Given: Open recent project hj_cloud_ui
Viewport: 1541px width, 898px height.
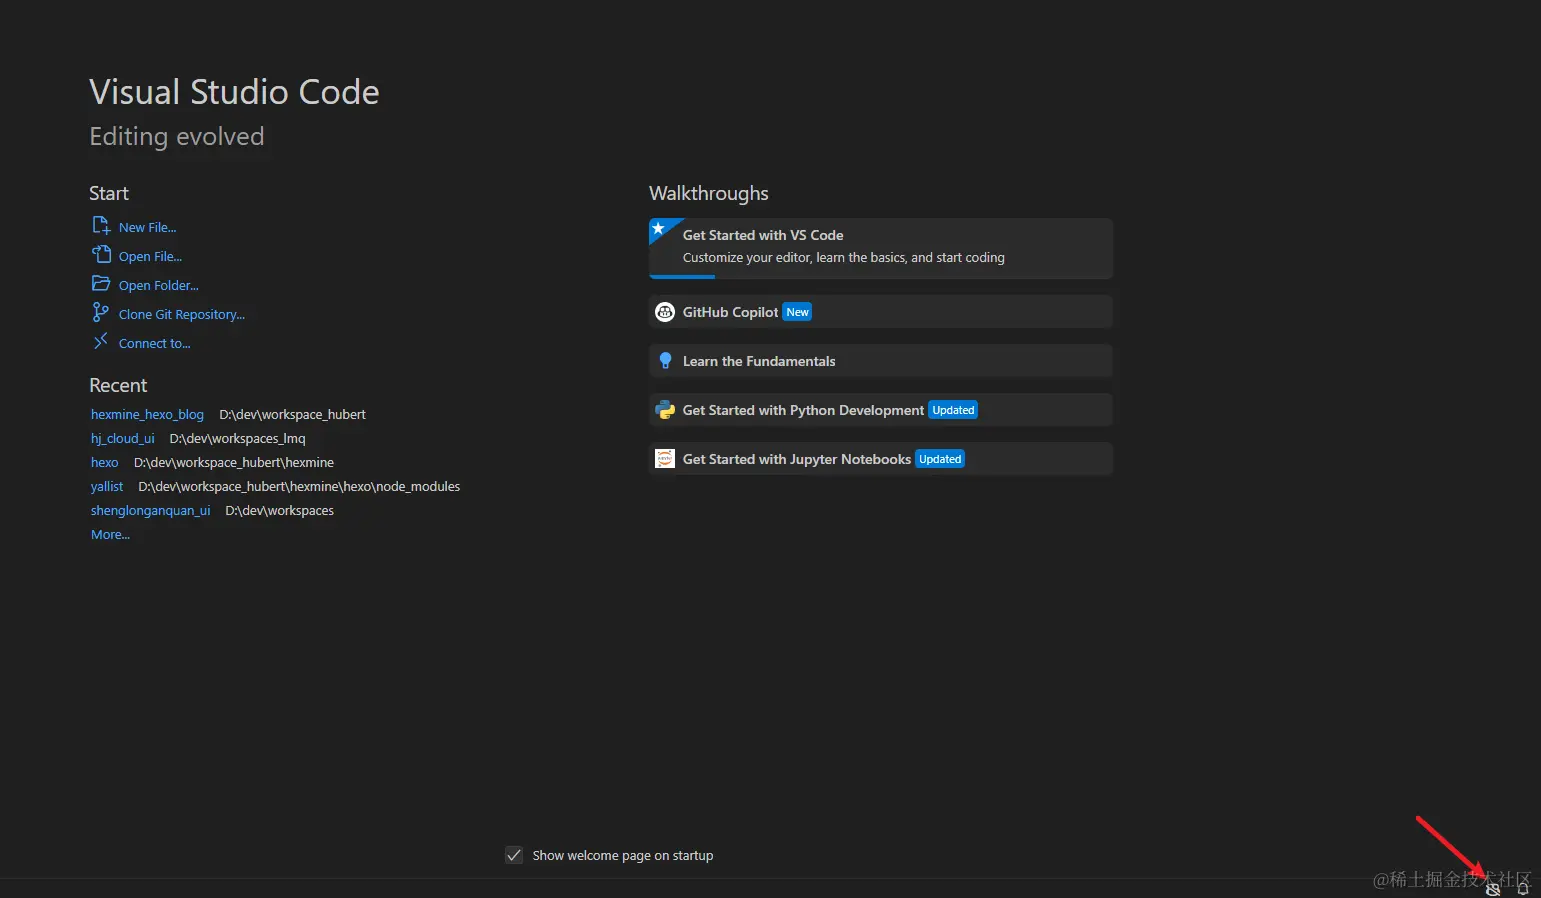Looking at the screenshot, I should 123,439.
